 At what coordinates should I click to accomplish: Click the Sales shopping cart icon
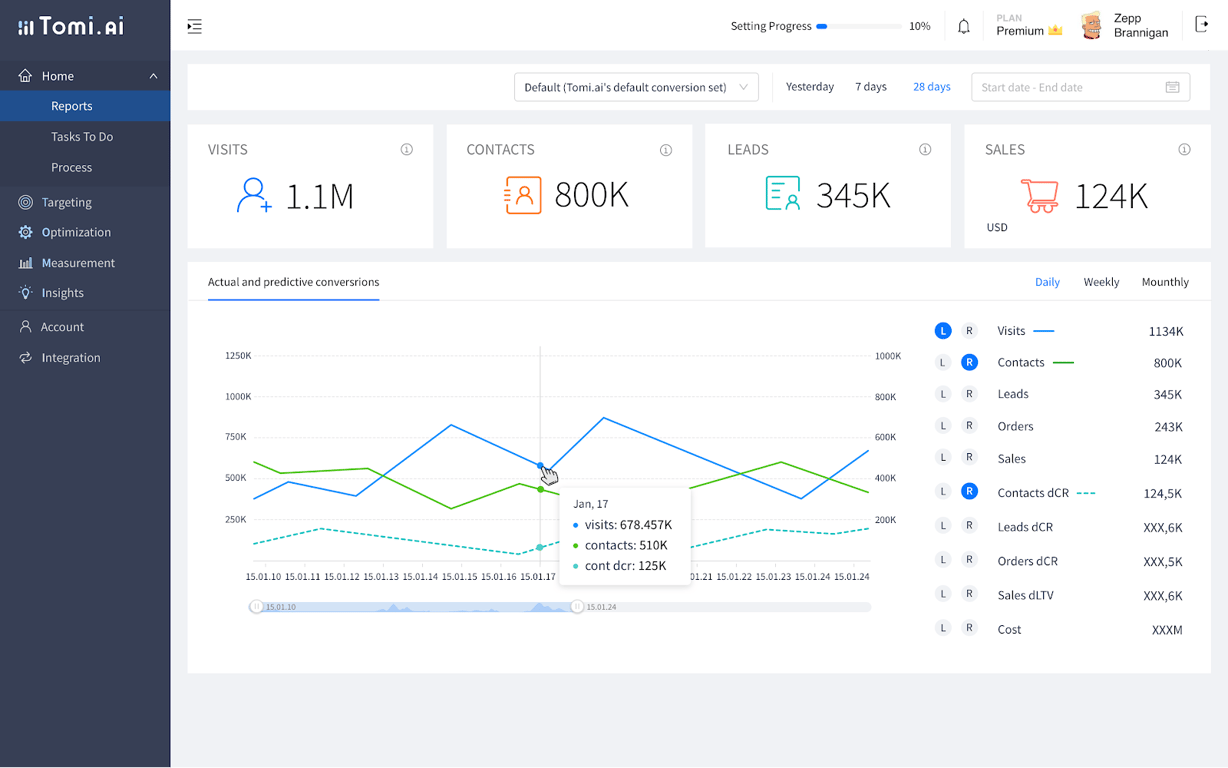point(1040,195)
